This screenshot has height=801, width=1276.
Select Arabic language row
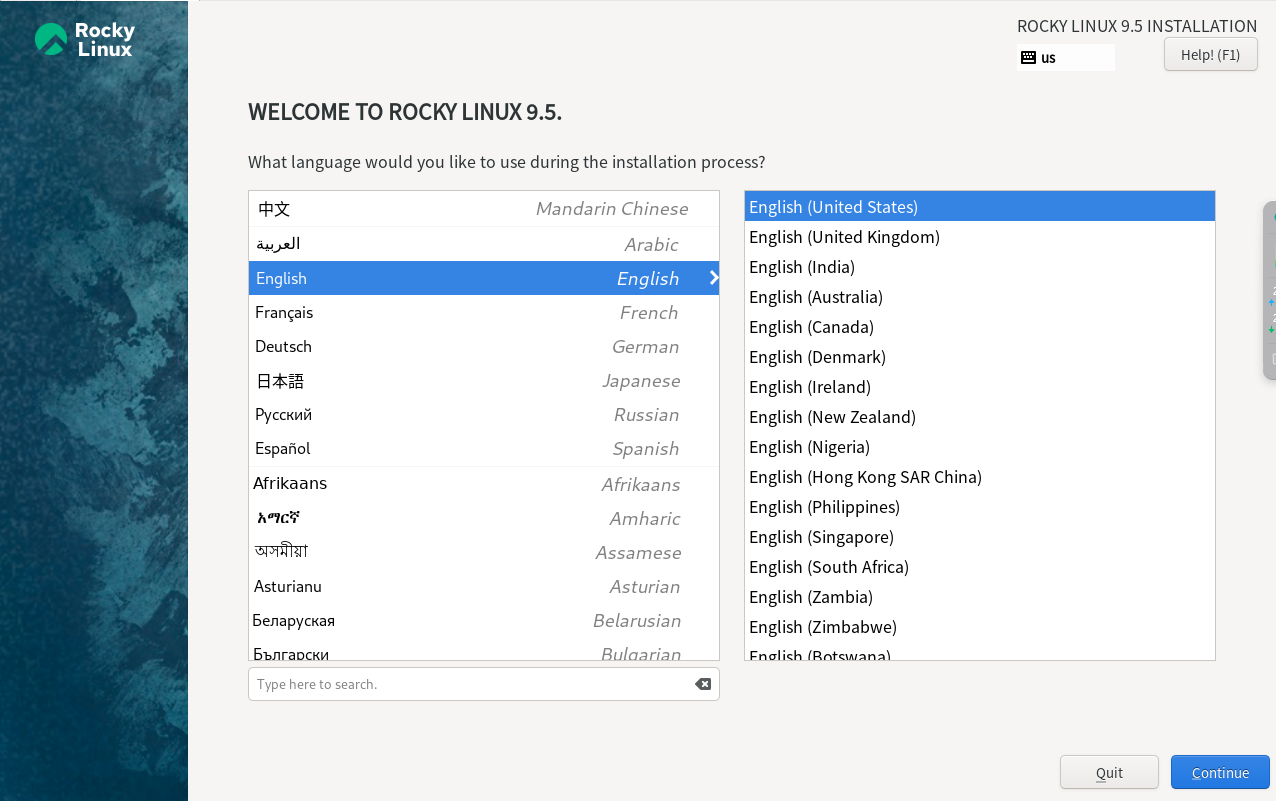pyautogui.click(x=484, y=244)
